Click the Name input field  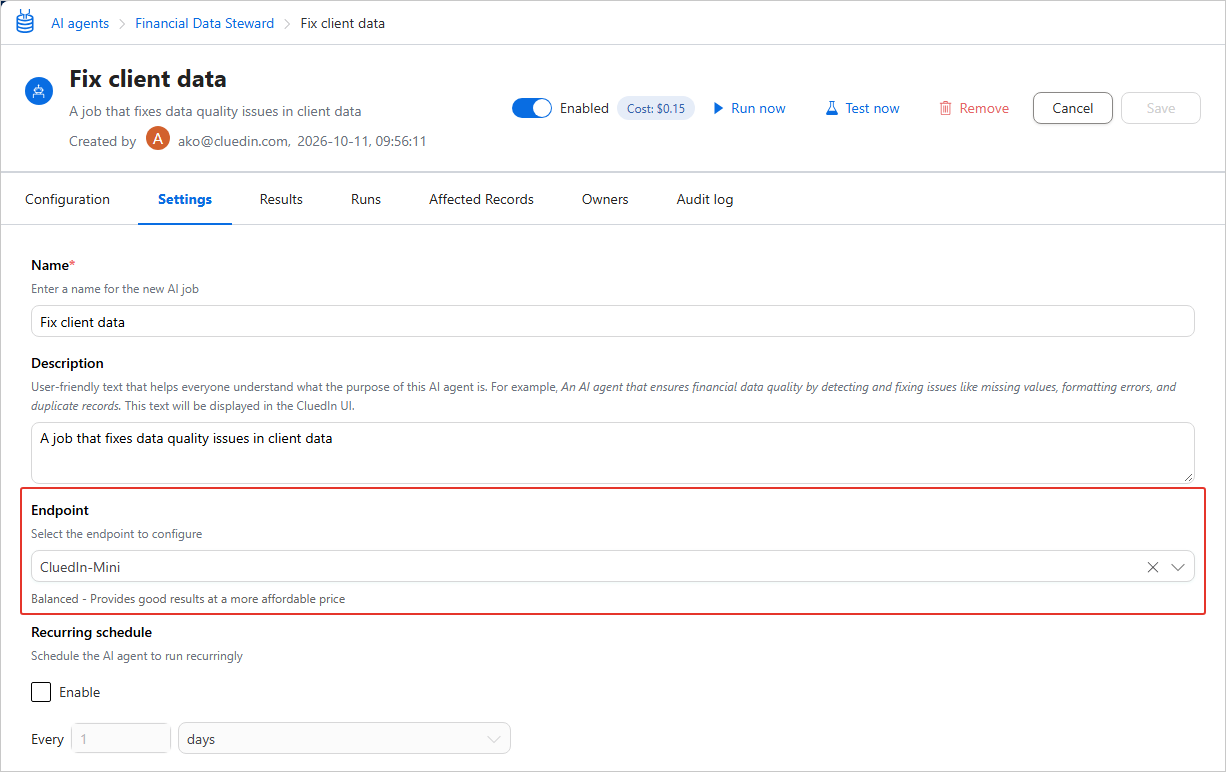tap(613, 321)
